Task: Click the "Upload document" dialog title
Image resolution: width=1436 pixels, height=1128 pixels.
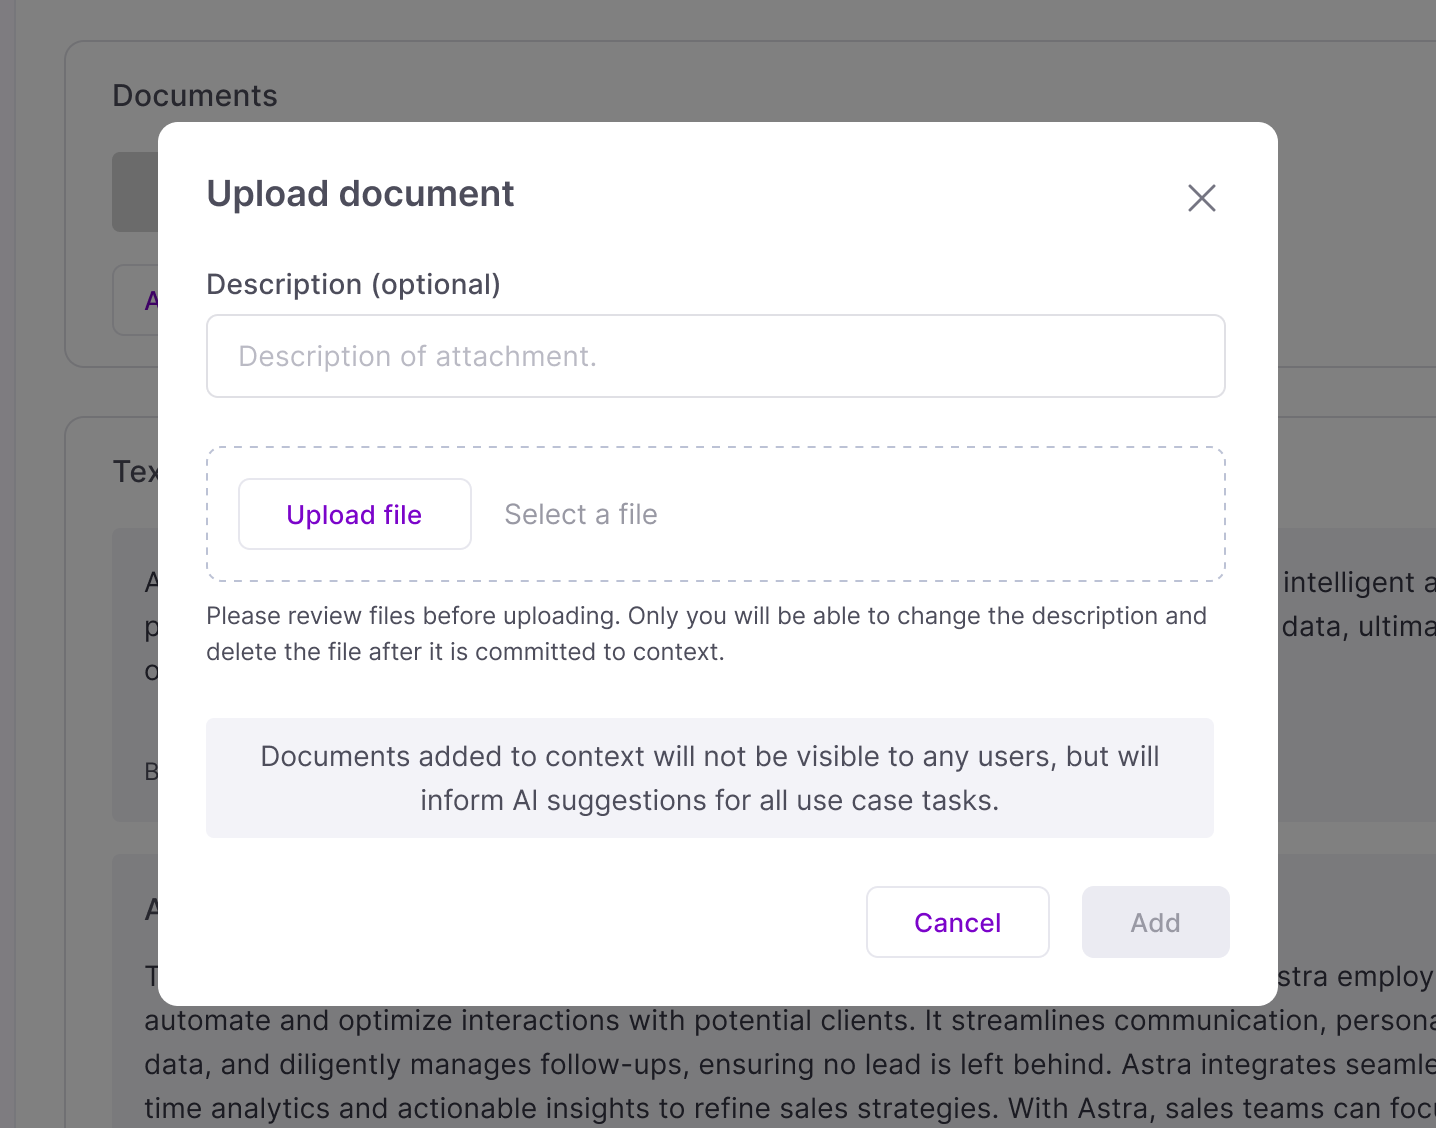Action: pos(360,194)
